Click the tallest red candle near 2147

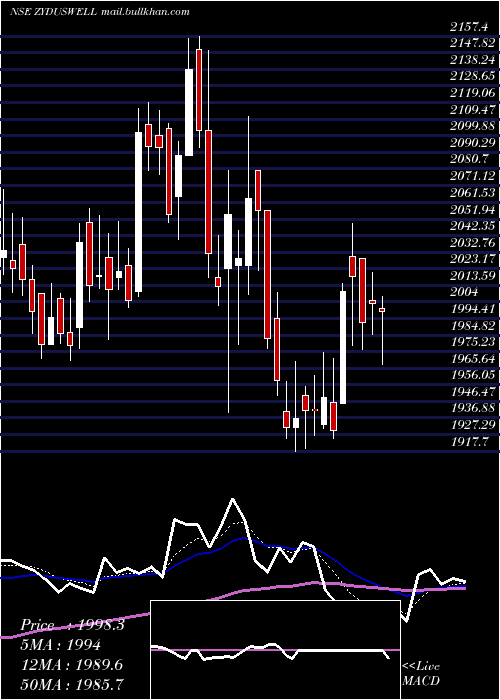pyautogui.click(x=199, y=90)
